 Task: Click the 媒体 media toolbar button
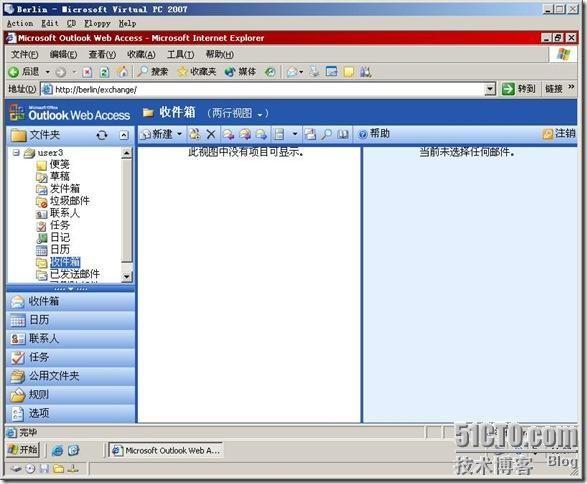pos(240,71)
